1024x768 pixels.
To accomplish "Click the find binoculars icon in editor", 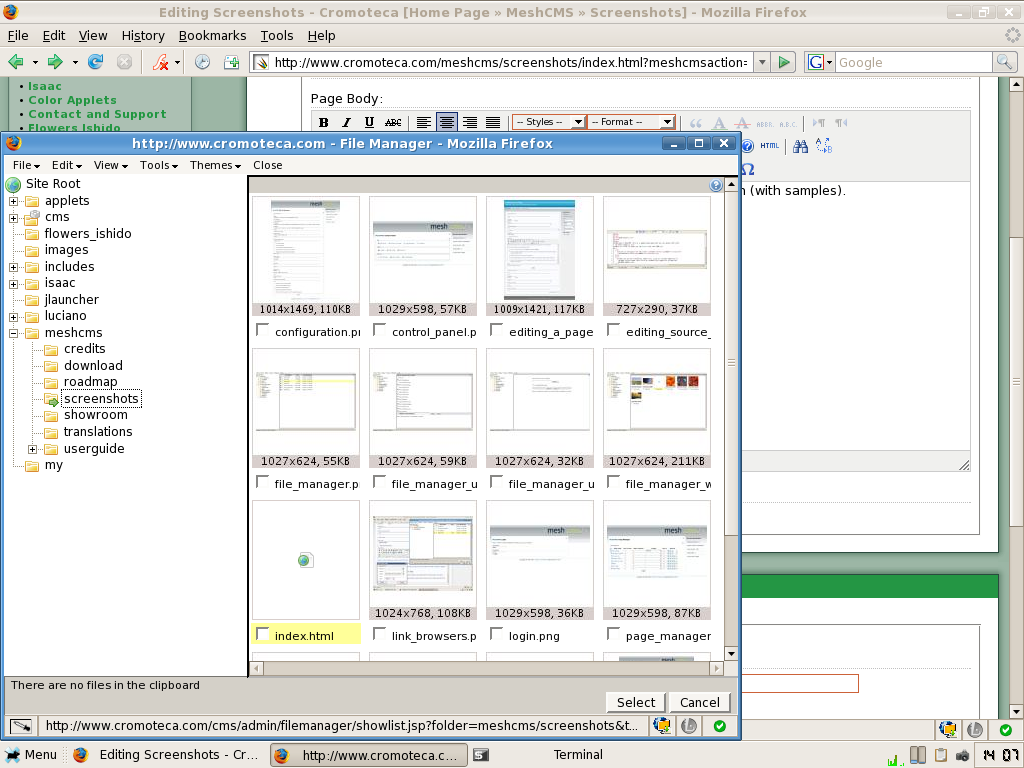I will click(800, 146).
